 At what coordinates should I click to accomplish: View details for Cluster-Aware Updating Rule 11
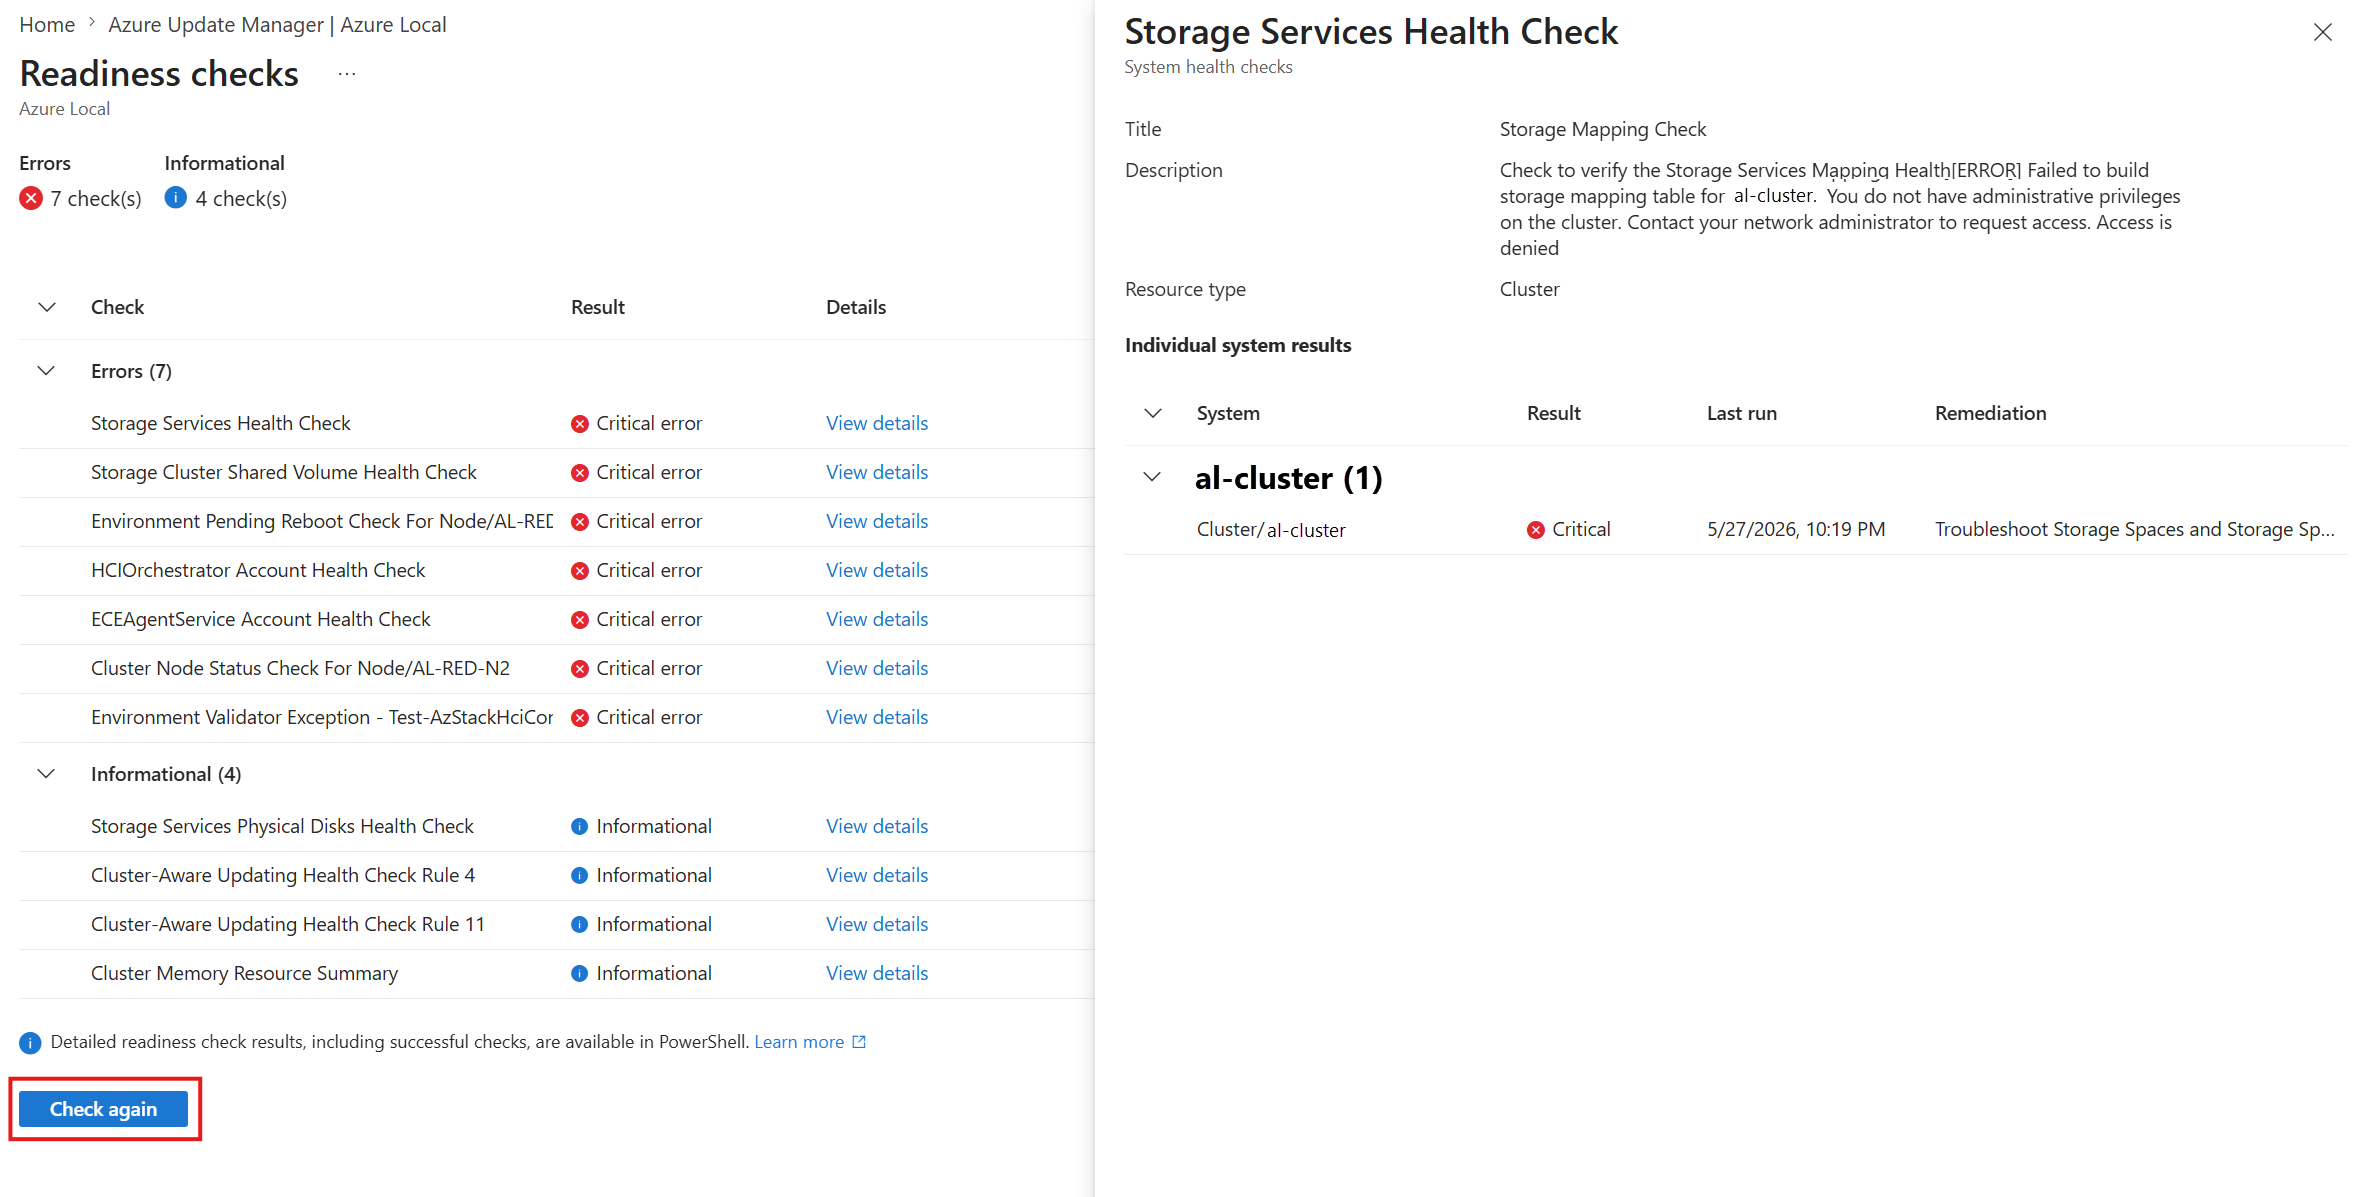pyautogui.click(x=877, y=924)
